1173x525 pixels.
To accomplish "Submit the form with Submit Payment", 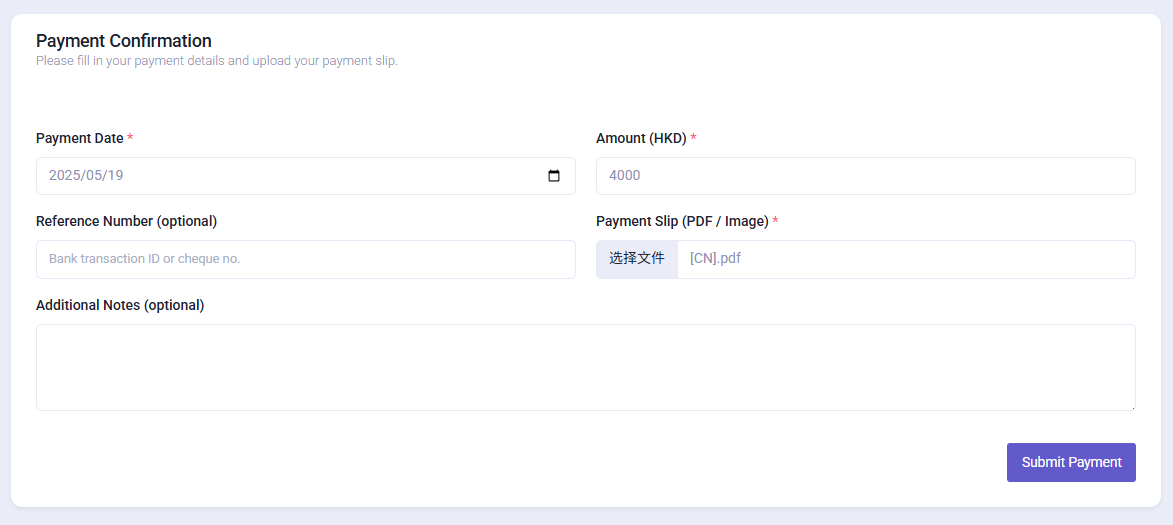I will point(1071,462).
